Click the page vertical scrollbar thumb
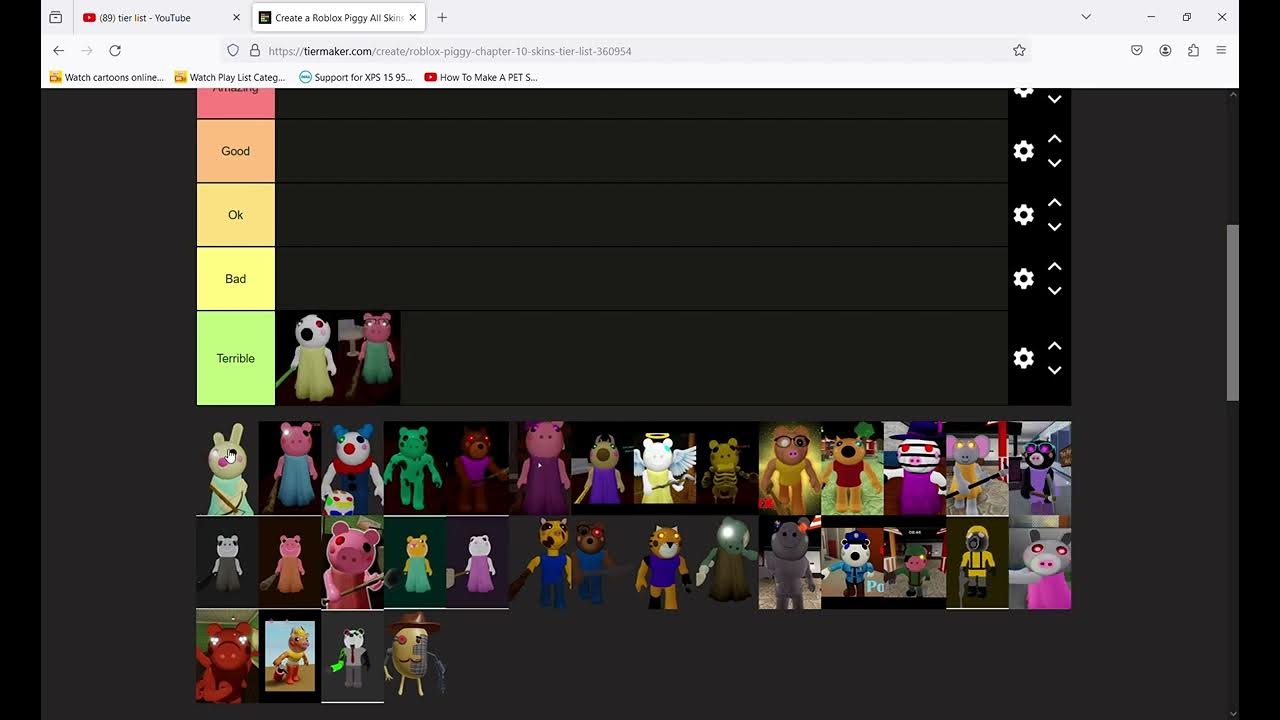 tap(1233, 312)
